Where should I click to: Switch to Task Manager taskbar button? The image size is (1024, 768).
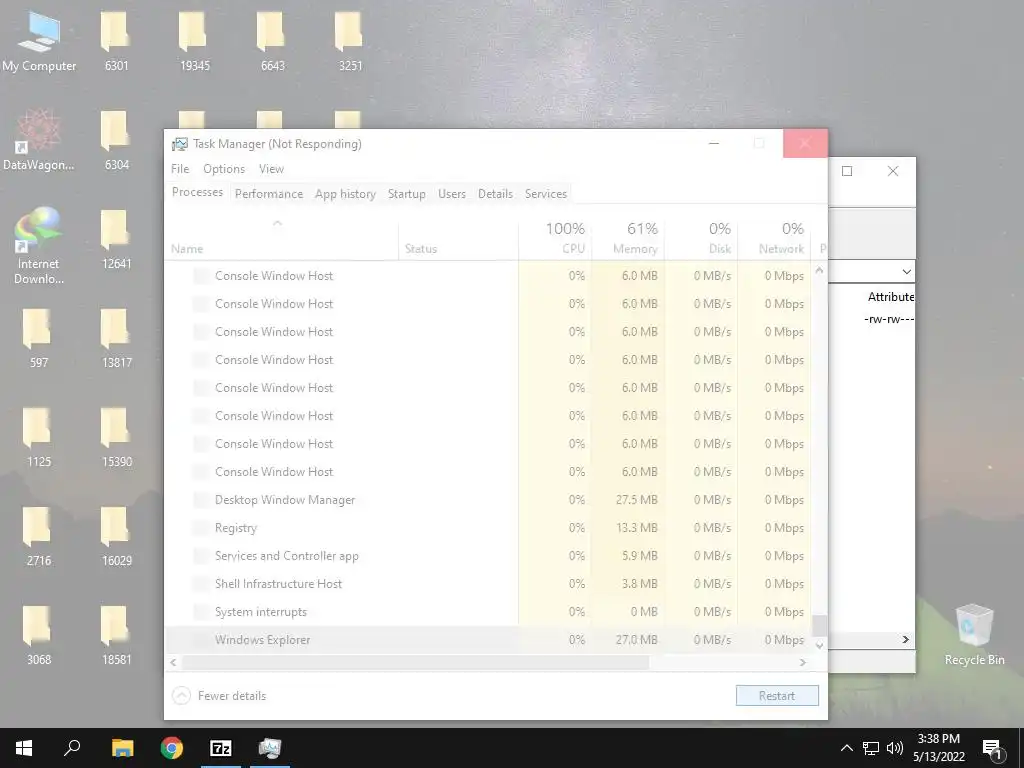[x=270, y=748]
